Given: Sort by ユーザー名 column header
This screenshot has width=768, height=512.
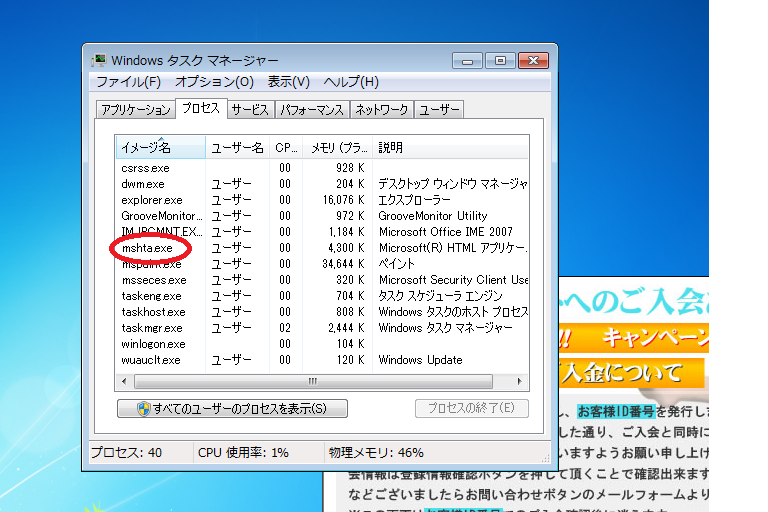Looking at the screenshot, I should pos(238,147).
